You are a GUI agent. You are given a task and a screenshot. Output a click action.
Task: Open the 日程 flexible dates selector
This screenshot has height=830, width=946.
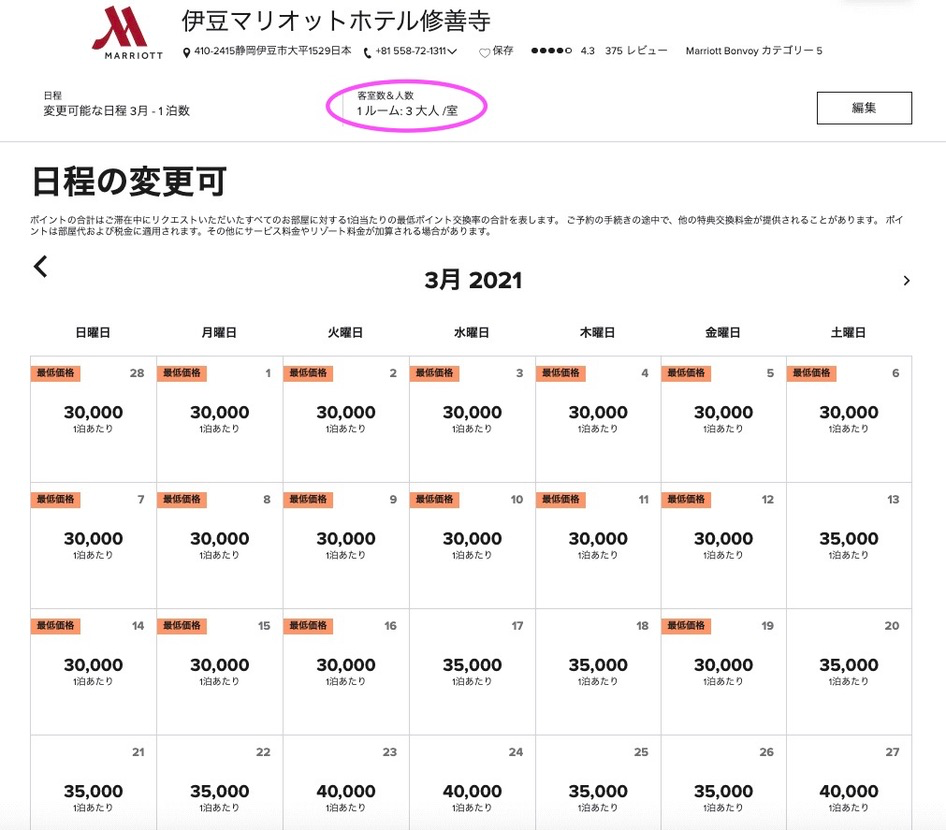[x=116, y=105]
